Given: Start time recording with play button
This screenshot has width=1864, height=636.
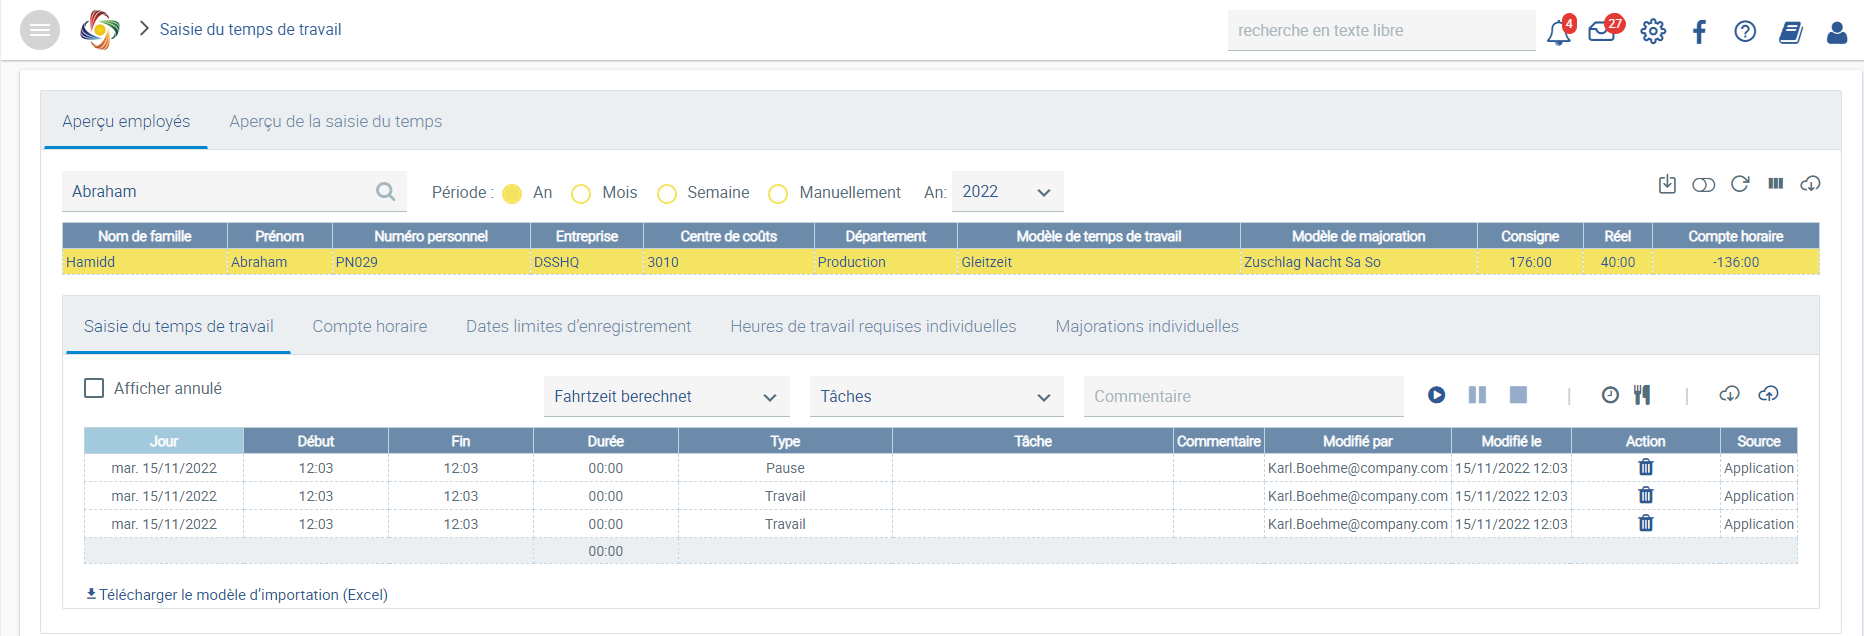Looking at the screenshot, I should pos(1436,395).
